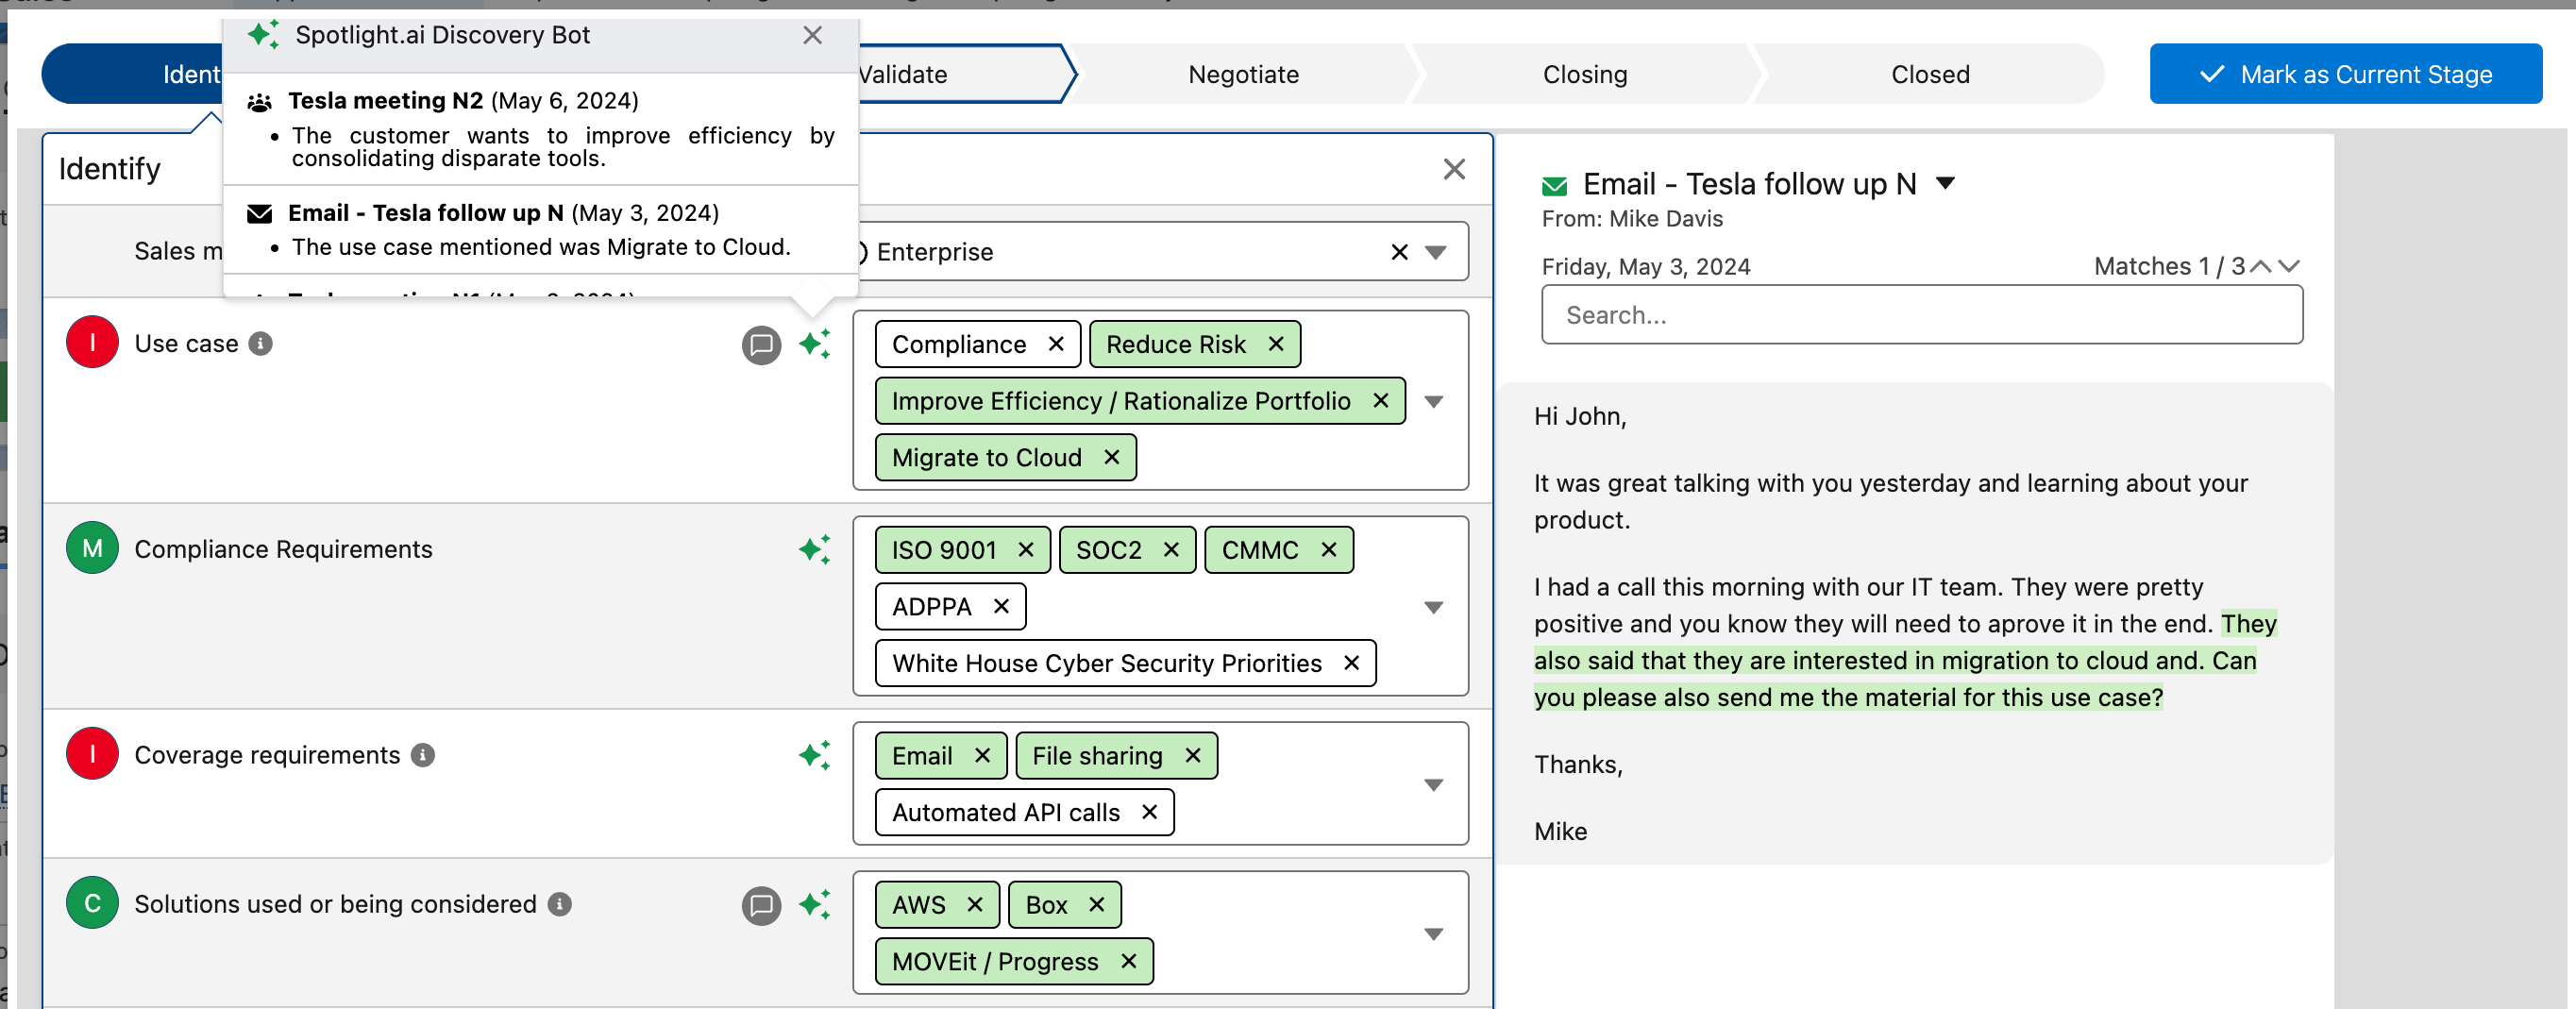
Task: Open comment bubble for Solutions used row
Action: tap(761, 906)
